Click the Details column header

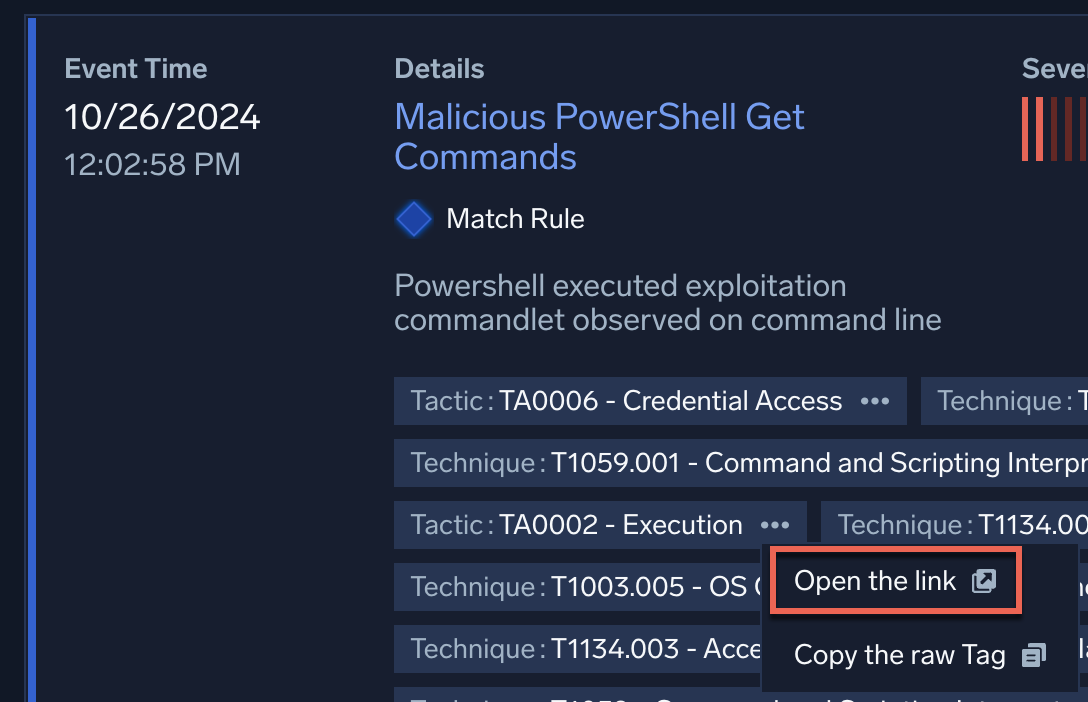[439, 69]
